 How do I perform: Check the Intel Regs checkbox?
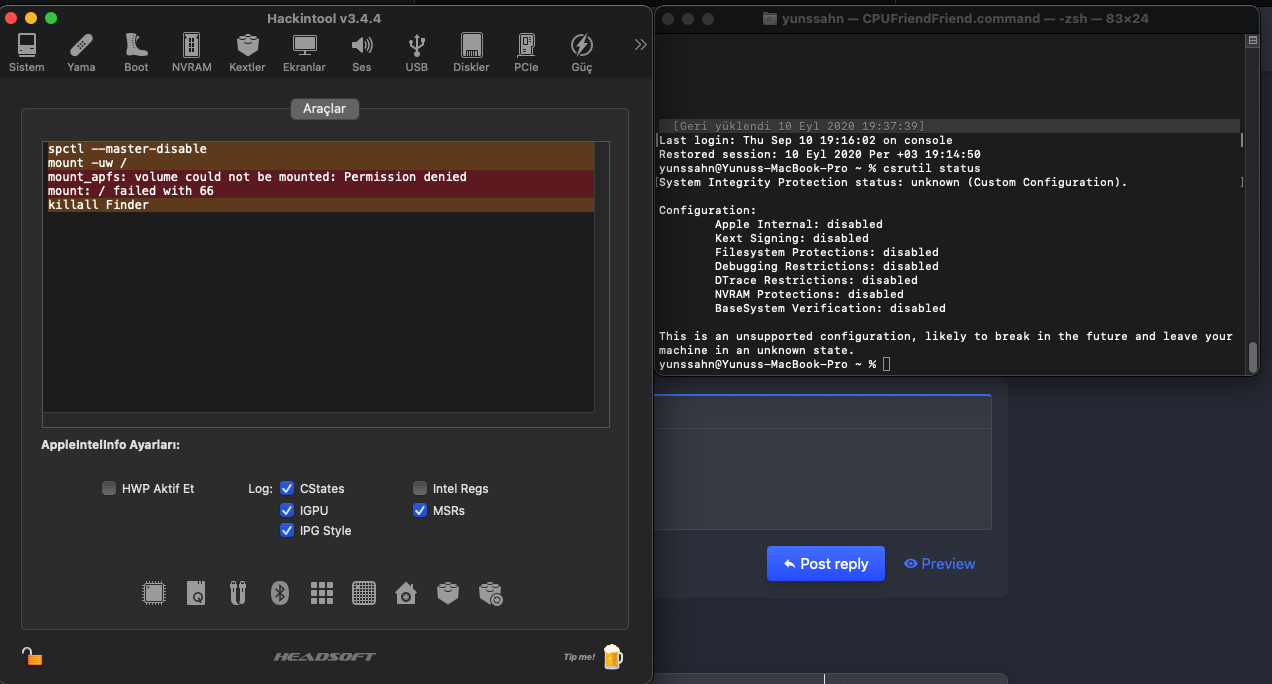[x=420, y=489]
